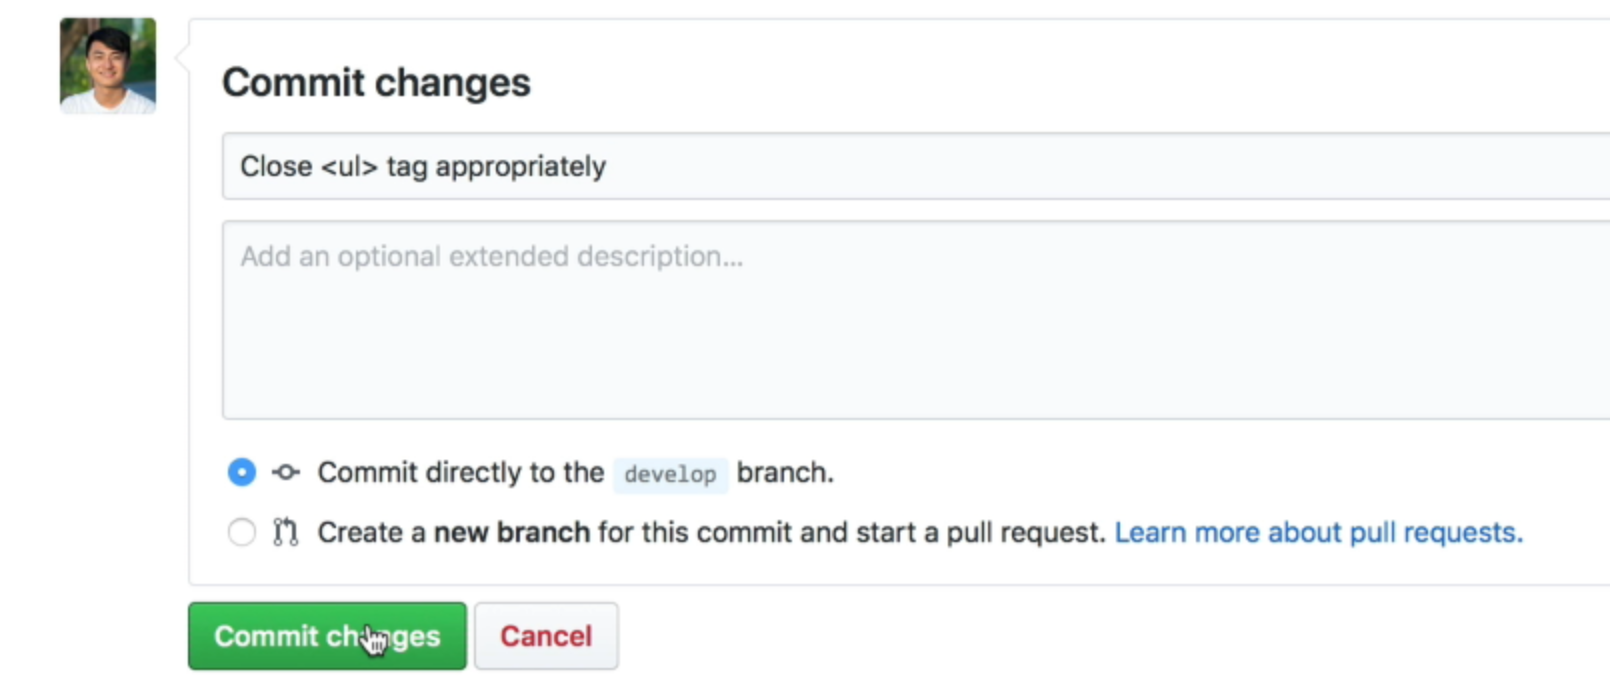Choose the new branch radio button
Image resolution: width=1610 pixels, height=694 pixels.
point(240,532)
